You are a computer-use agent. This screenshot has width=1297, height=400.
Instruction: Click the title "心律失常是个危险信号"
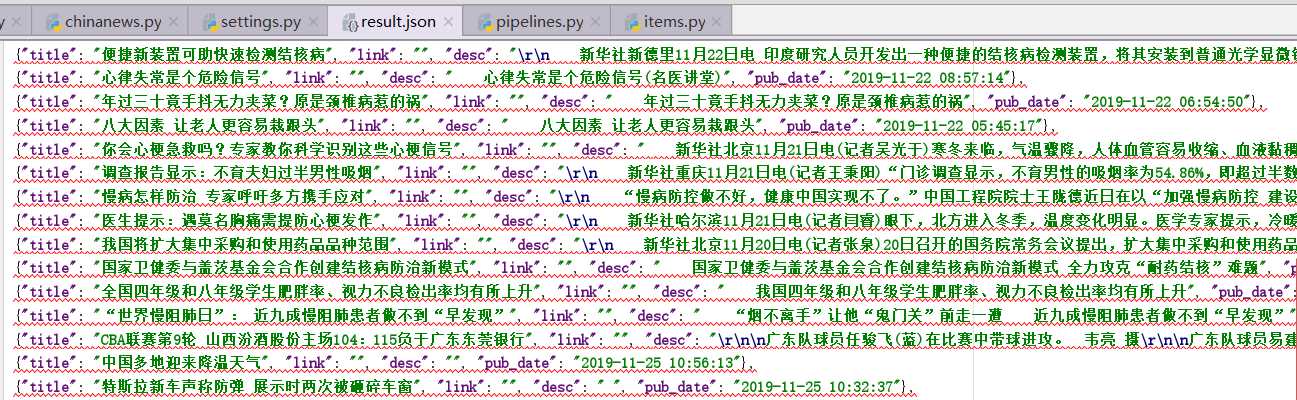[x=179, y=77]
